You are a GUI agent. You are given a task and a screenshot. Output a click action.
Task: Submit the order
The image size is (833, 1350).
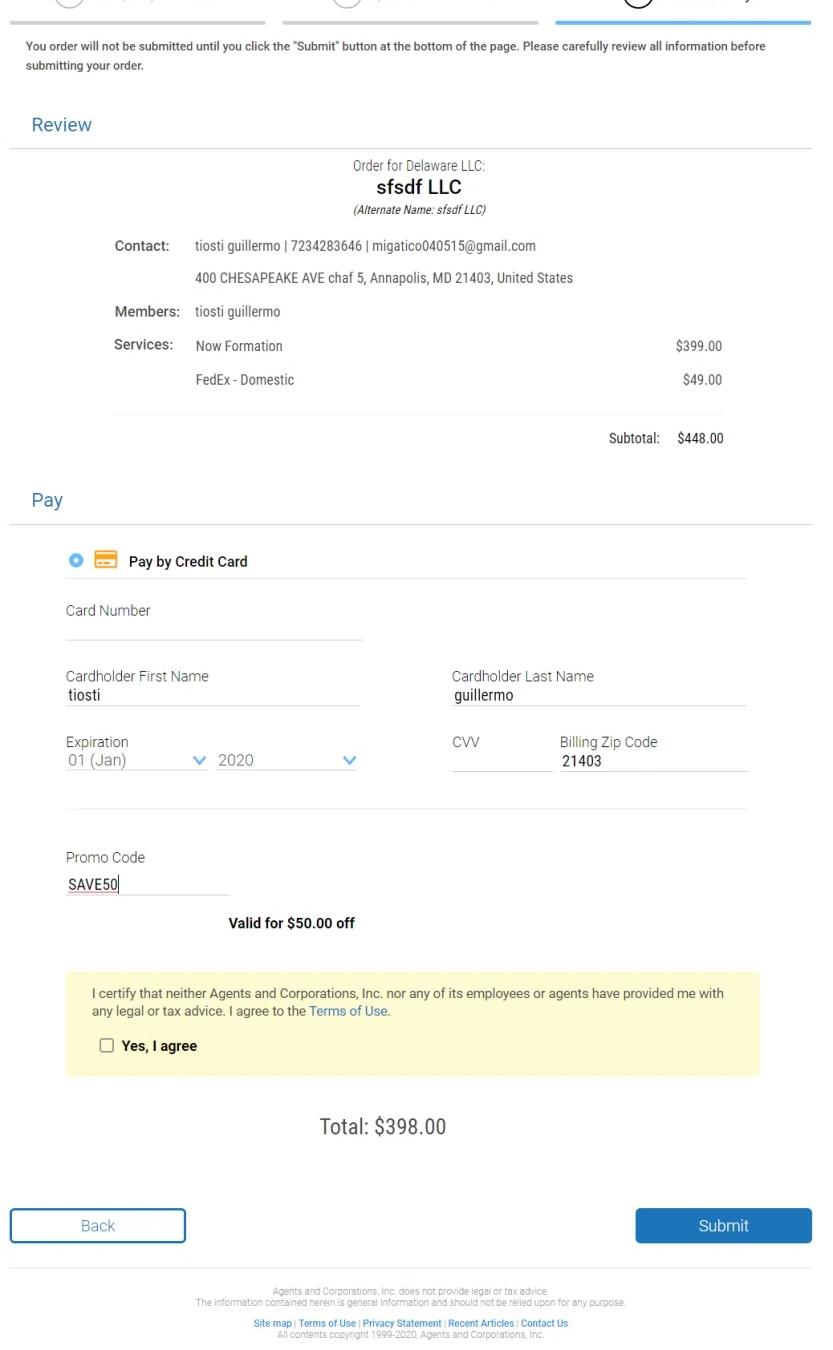pos(723,1225)
